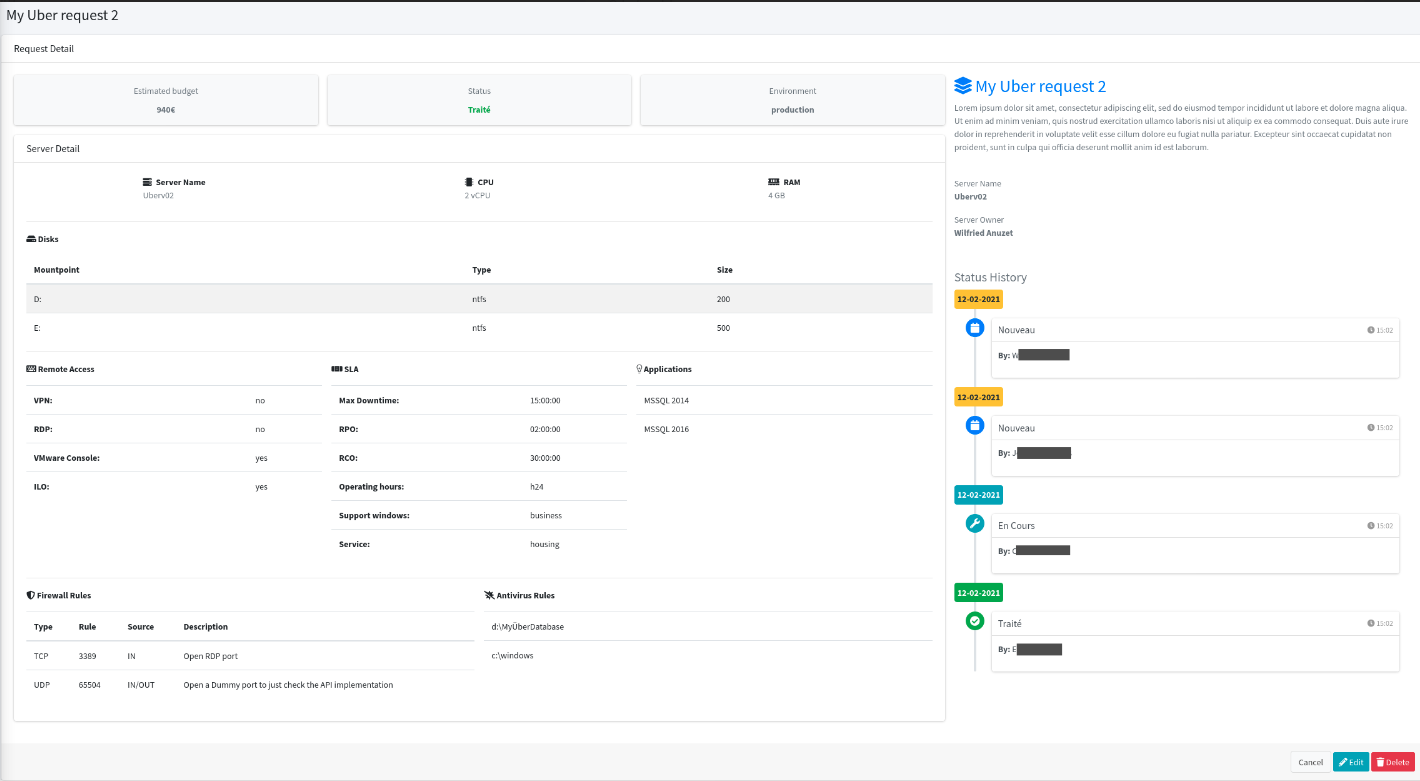Screen dimensions: 1420x781
Task: Click the Antivirus Rules icon
Action: (488, 595)
